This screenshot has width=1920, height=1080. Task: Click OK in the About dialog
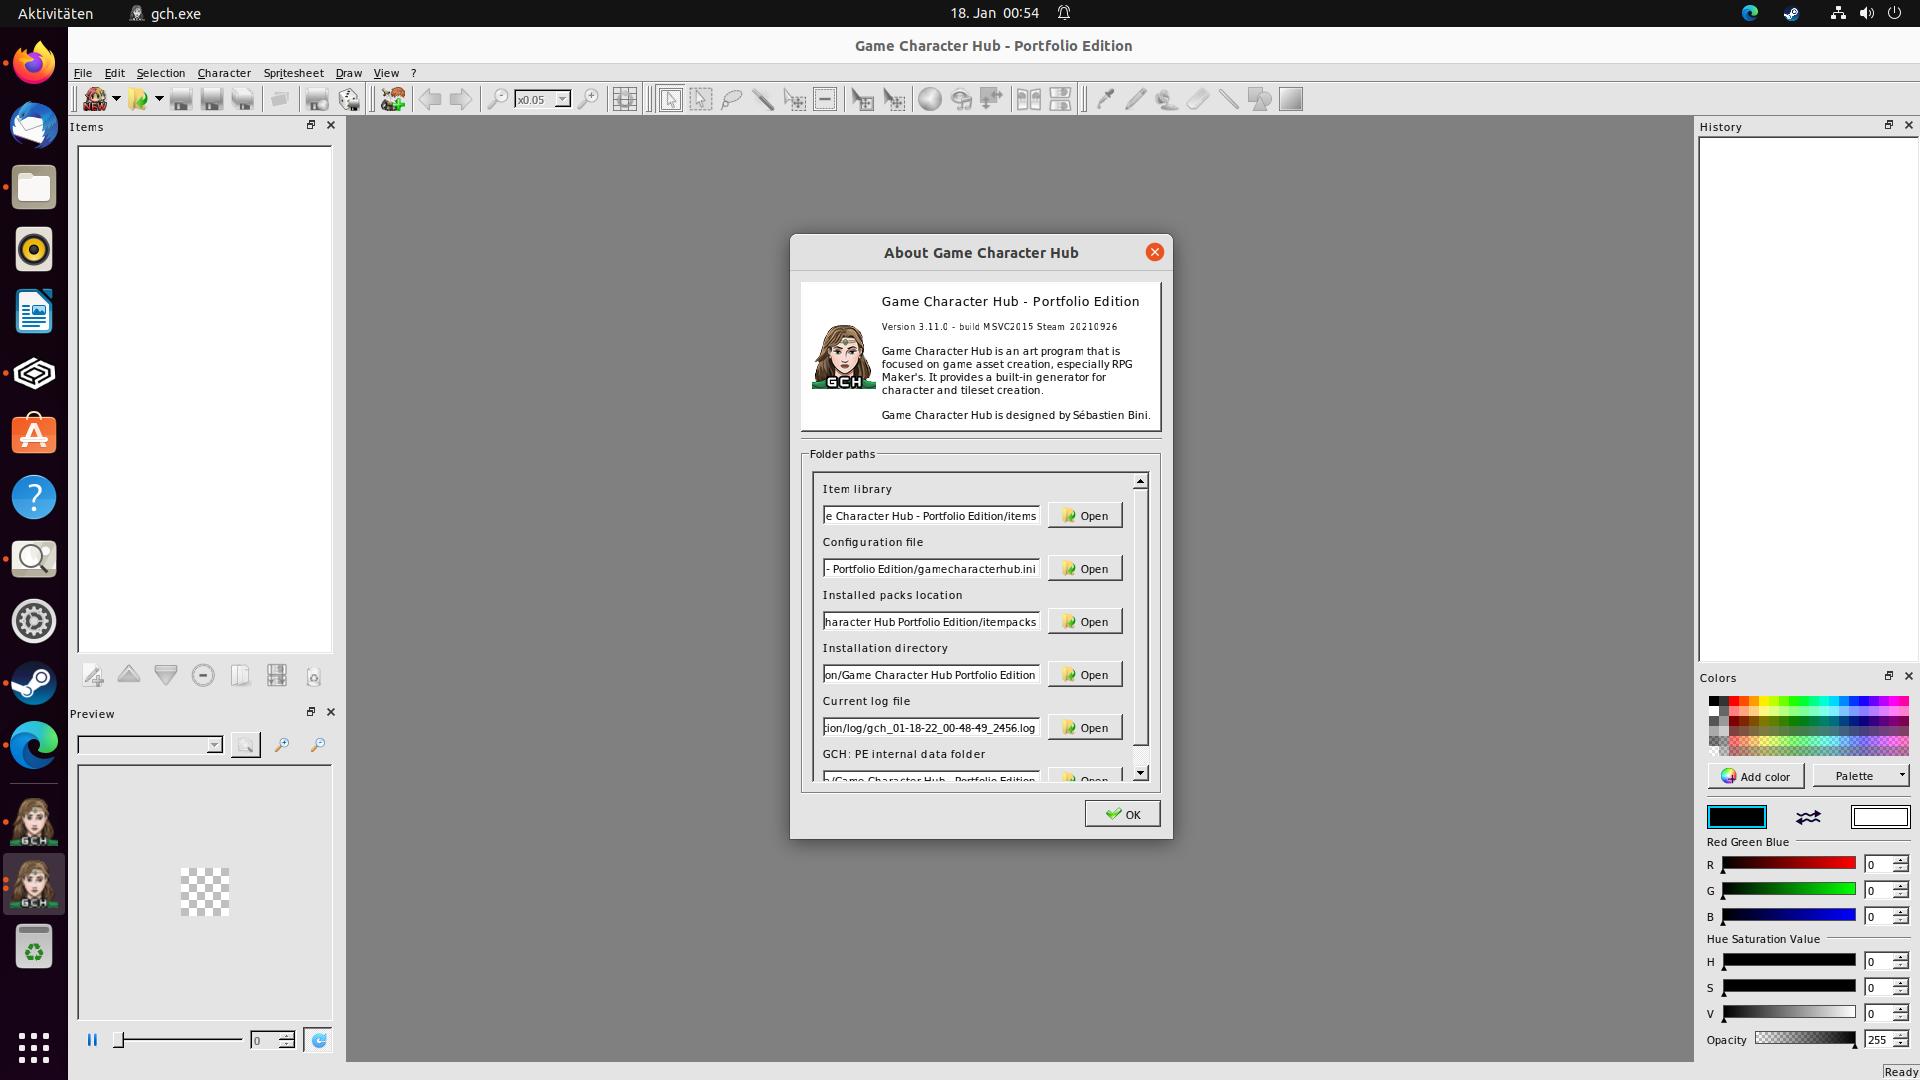(1121, 814)
